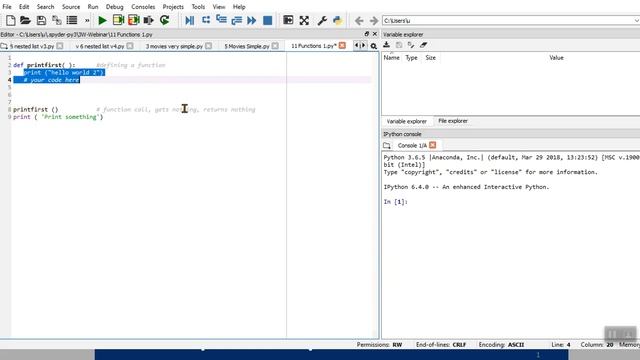Viewport: 640px width, 360px height.
Task: Step return debug icon
Action: pyautogui.click(x=236, y=20)
